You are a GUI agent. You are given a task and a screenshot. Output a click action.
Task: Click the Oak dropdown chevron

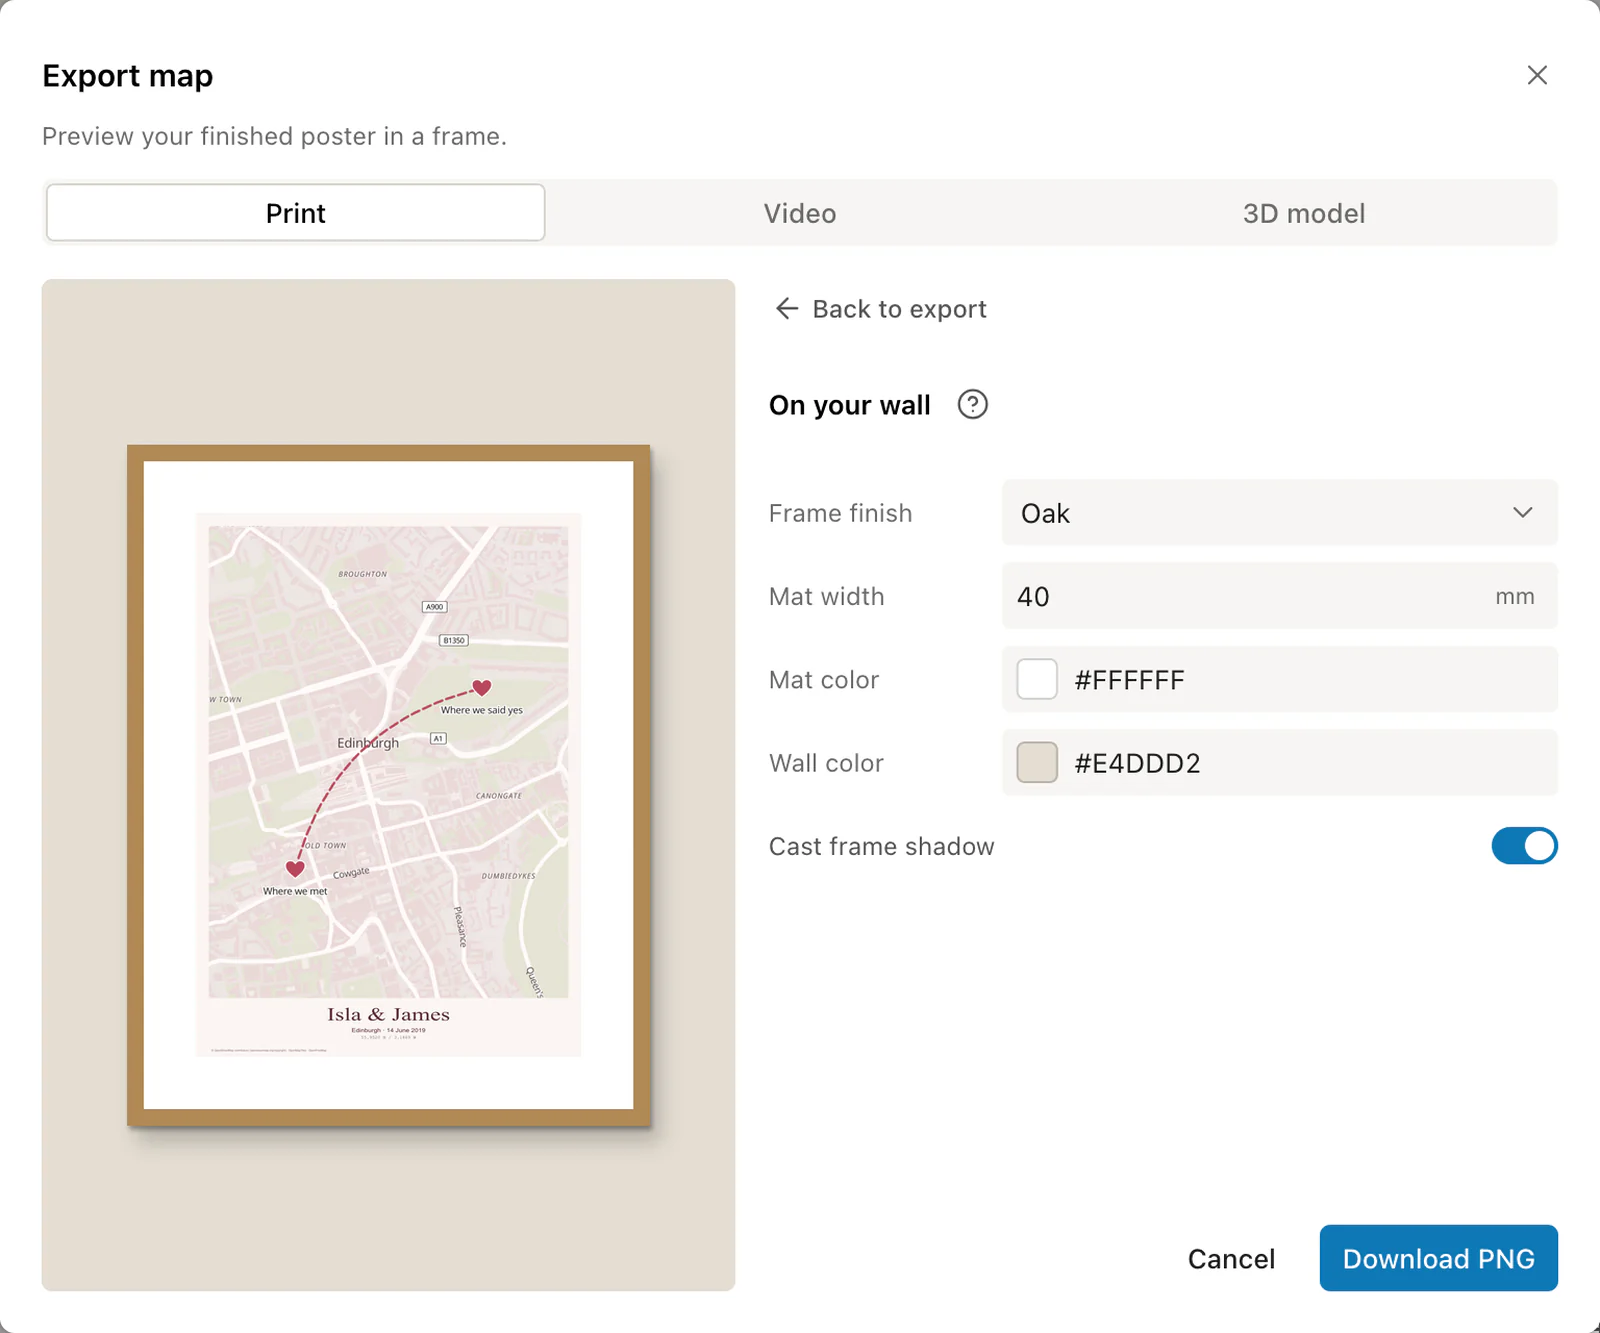[1522, 513]
